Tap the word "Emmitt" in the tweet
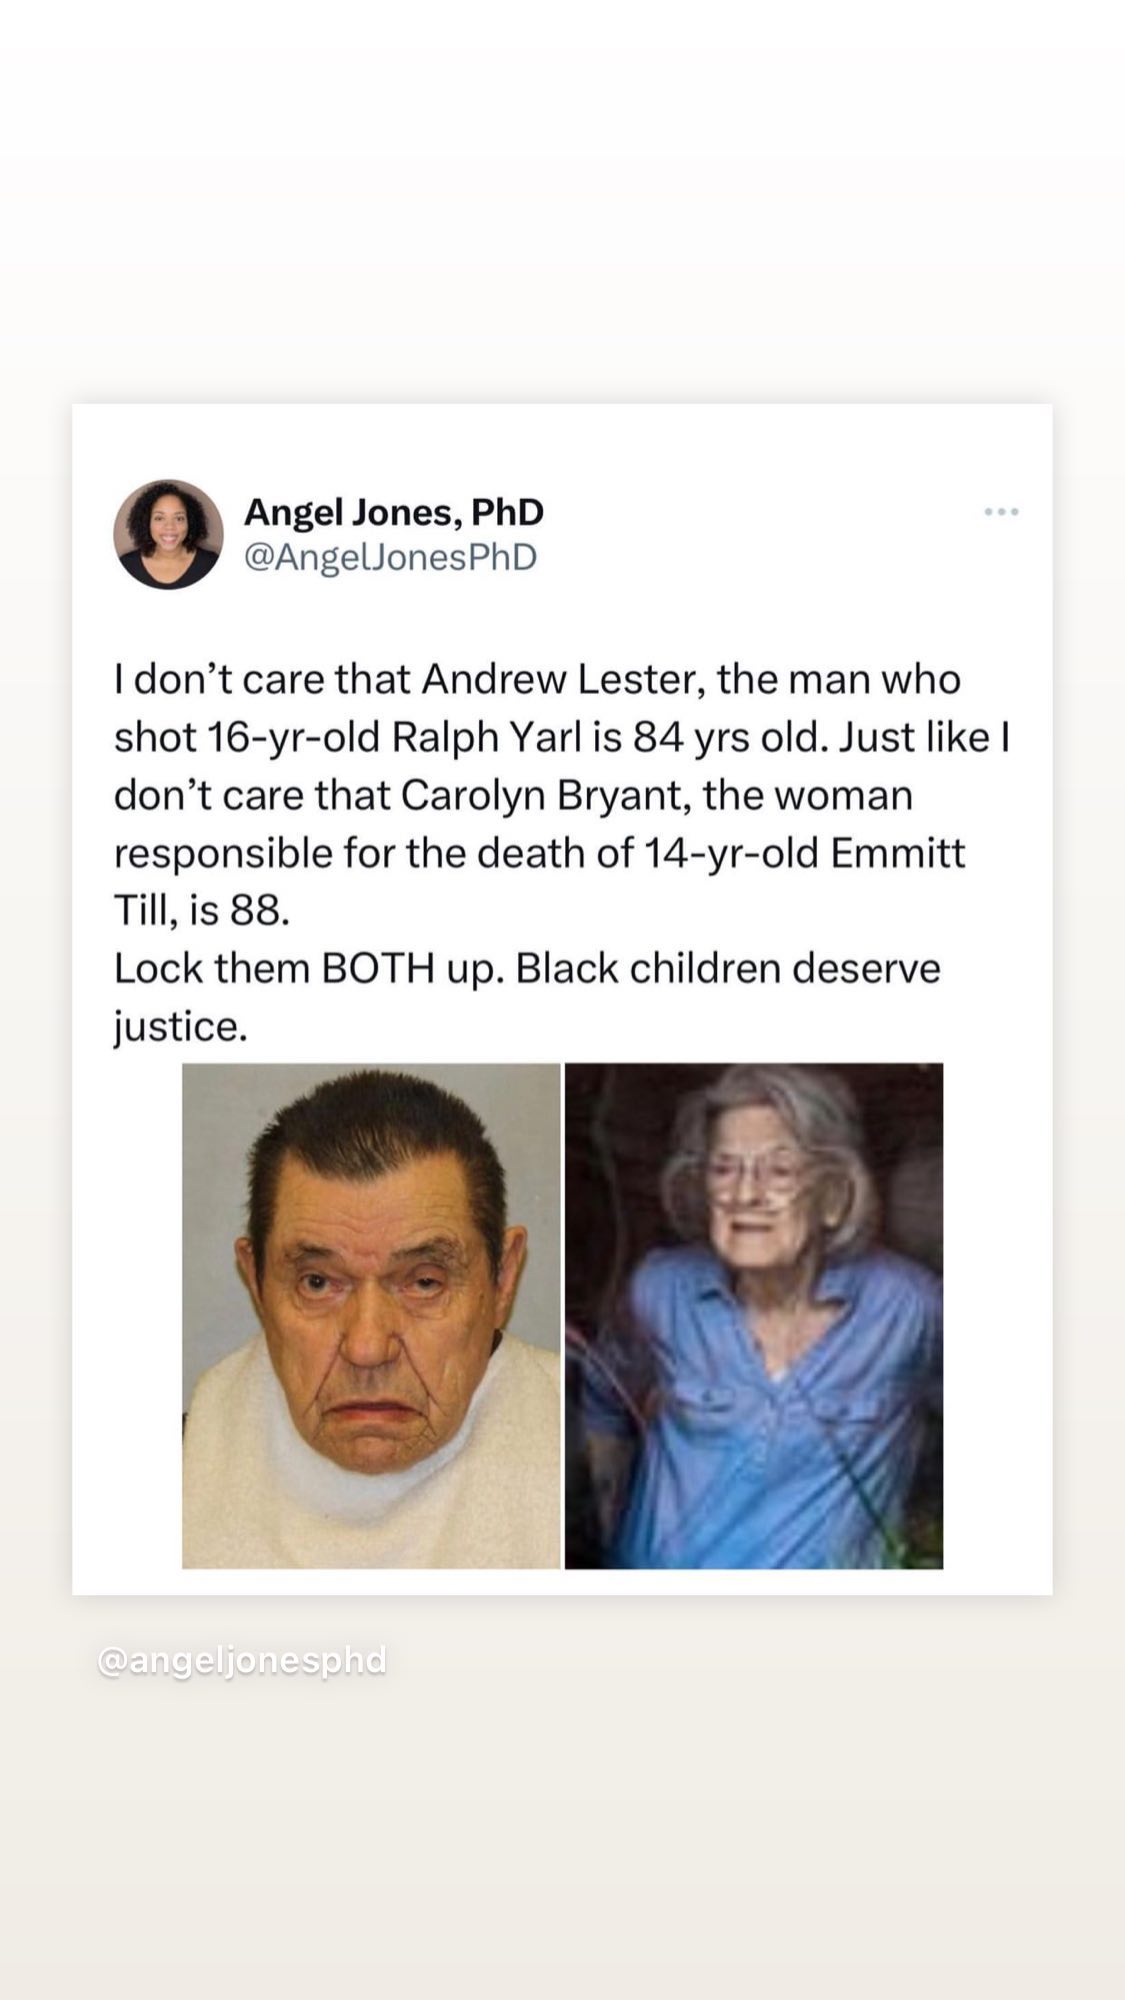The image size is (1125, 2000). (898, 854)
